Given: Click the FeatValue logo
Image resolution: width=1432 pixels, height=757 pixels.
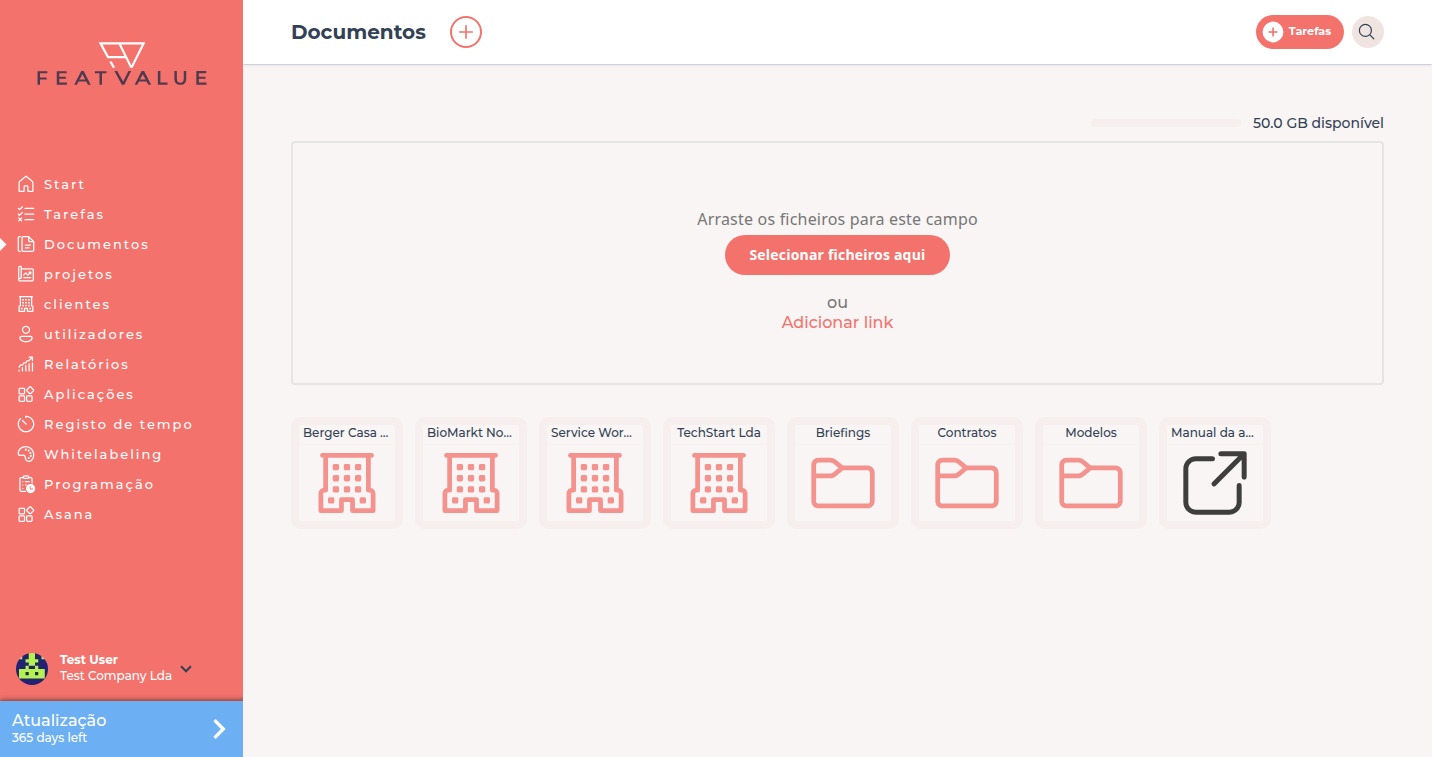Looking at the screenshot, I should tap(122, 64).
